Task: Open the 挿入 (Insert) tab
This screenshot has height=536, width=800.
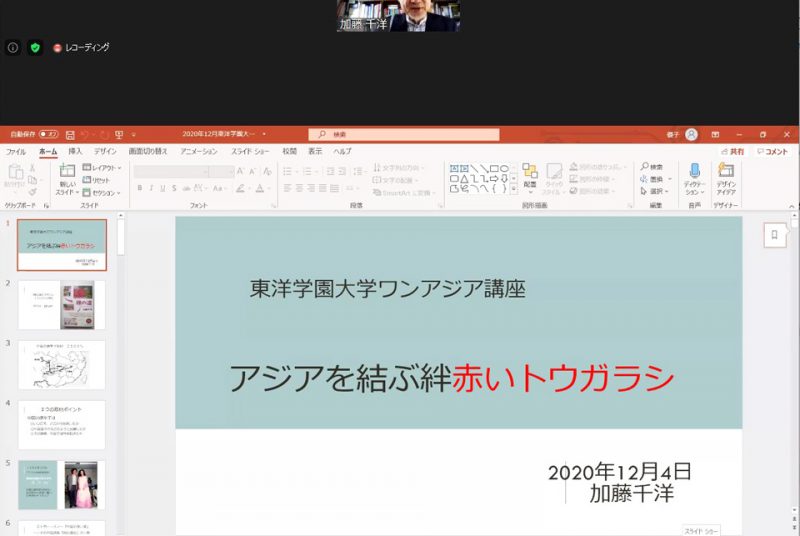Action: 75,151
